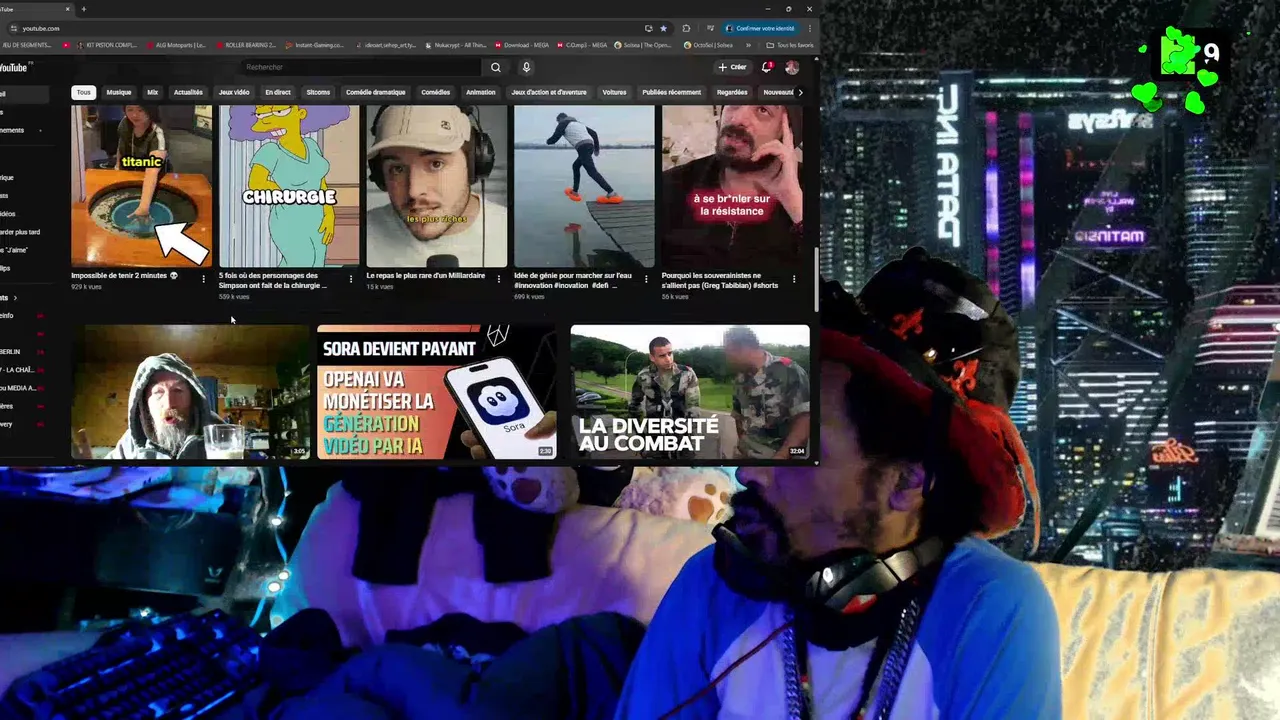Open browser extensions puzzle icon
The width and height of the screenshot is (1280, 720).
[686, 28]
